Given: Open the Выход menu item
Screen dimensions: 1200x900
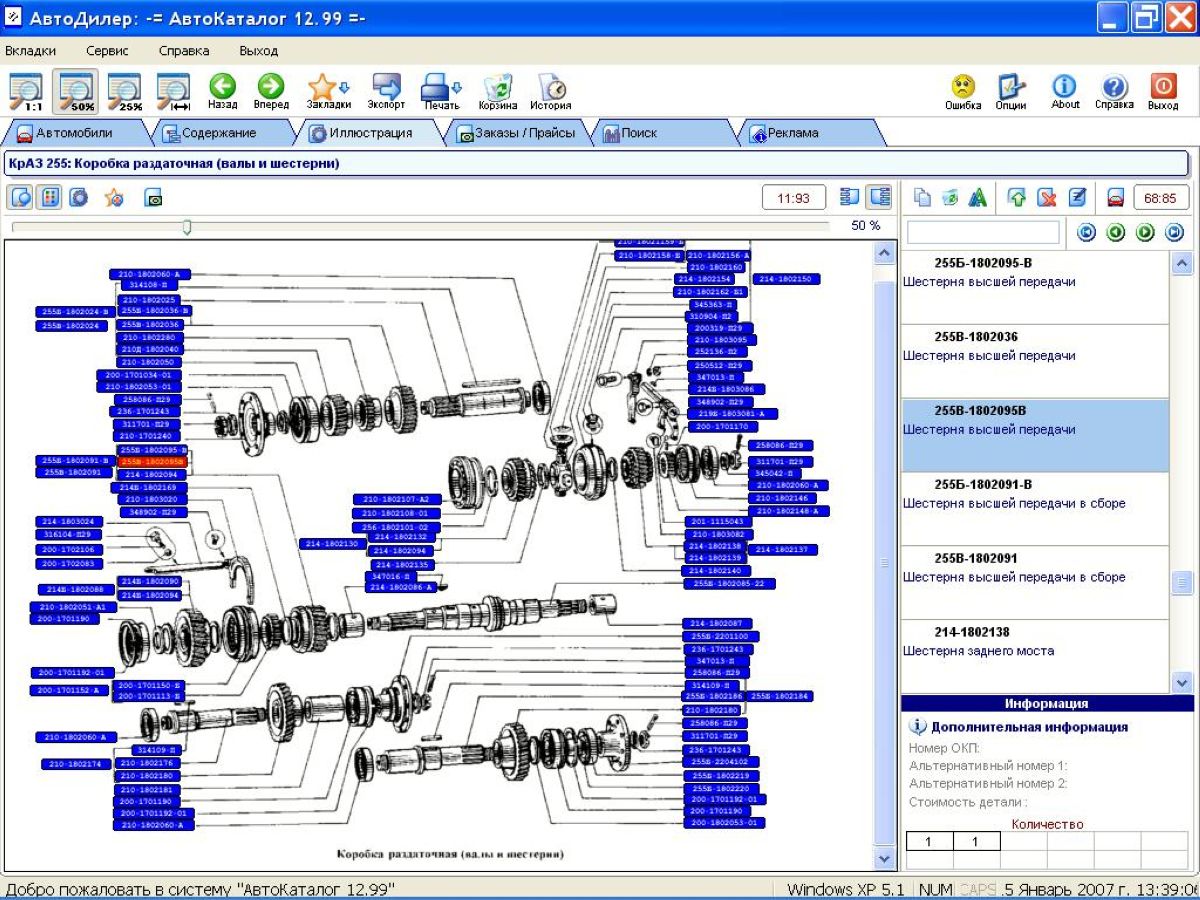Looking at the screenshot, I should tap(259, 50).
